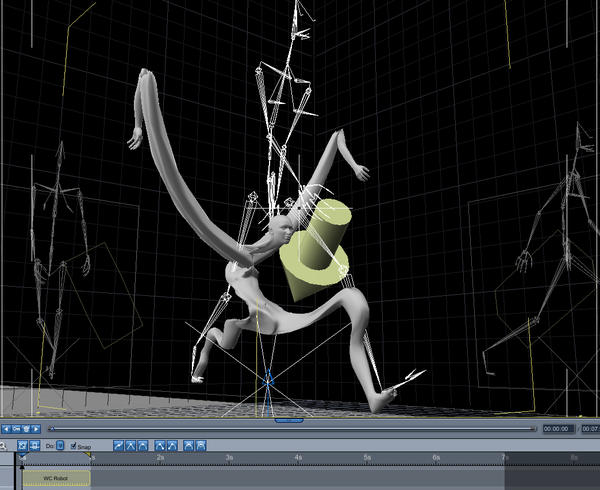
Task: Click the yellow end-range marker on ruler
Action: click(x=88, y=455)
